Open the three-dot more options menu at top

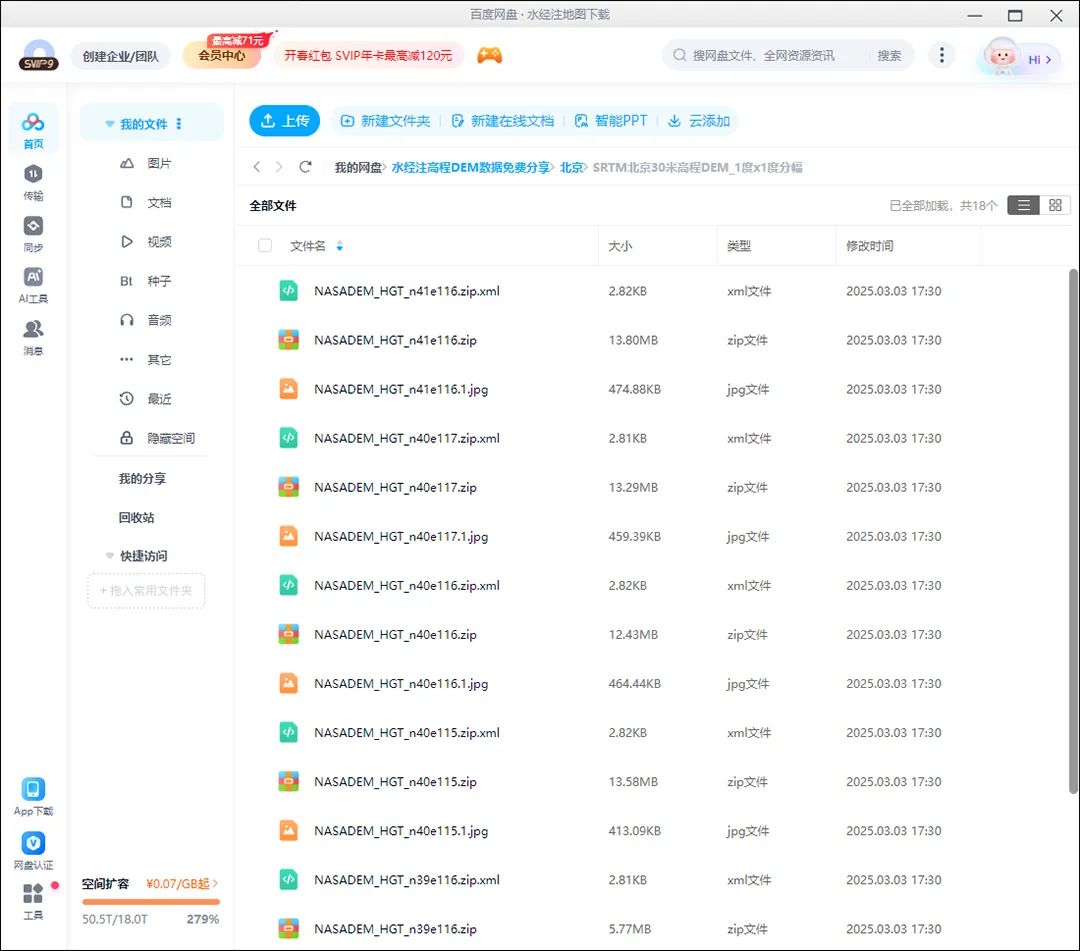click(x=942, y=55)
